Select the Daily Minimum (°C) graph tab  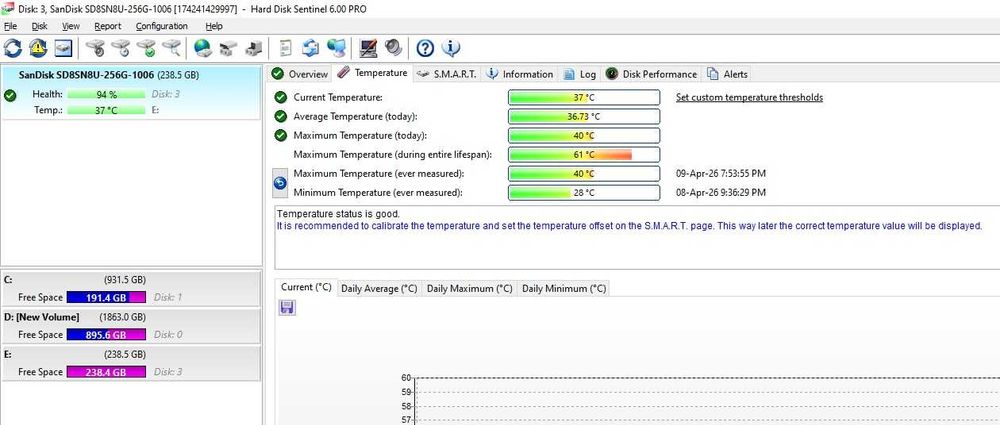564,288
